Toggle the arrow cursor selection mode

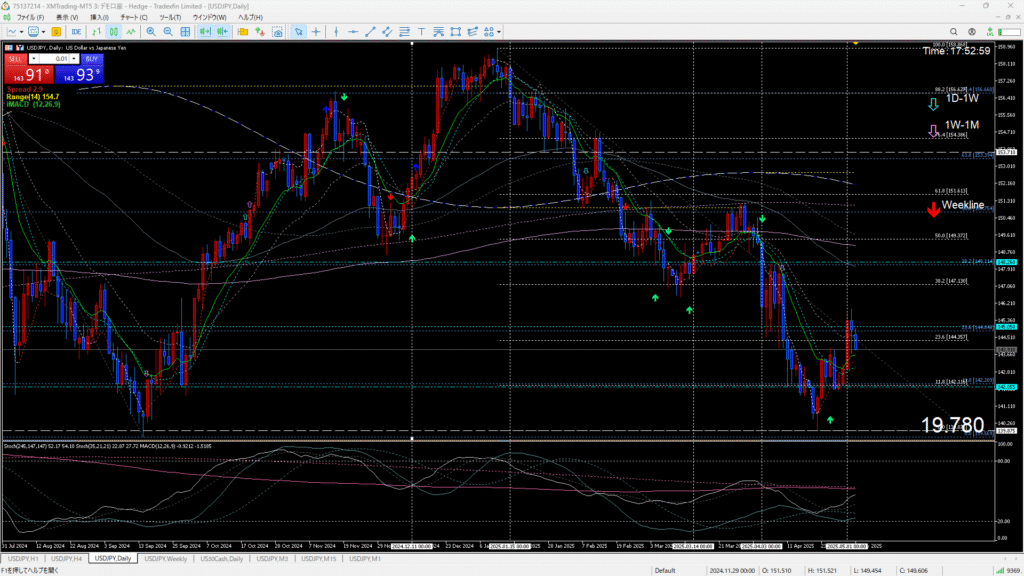point(298,32)
